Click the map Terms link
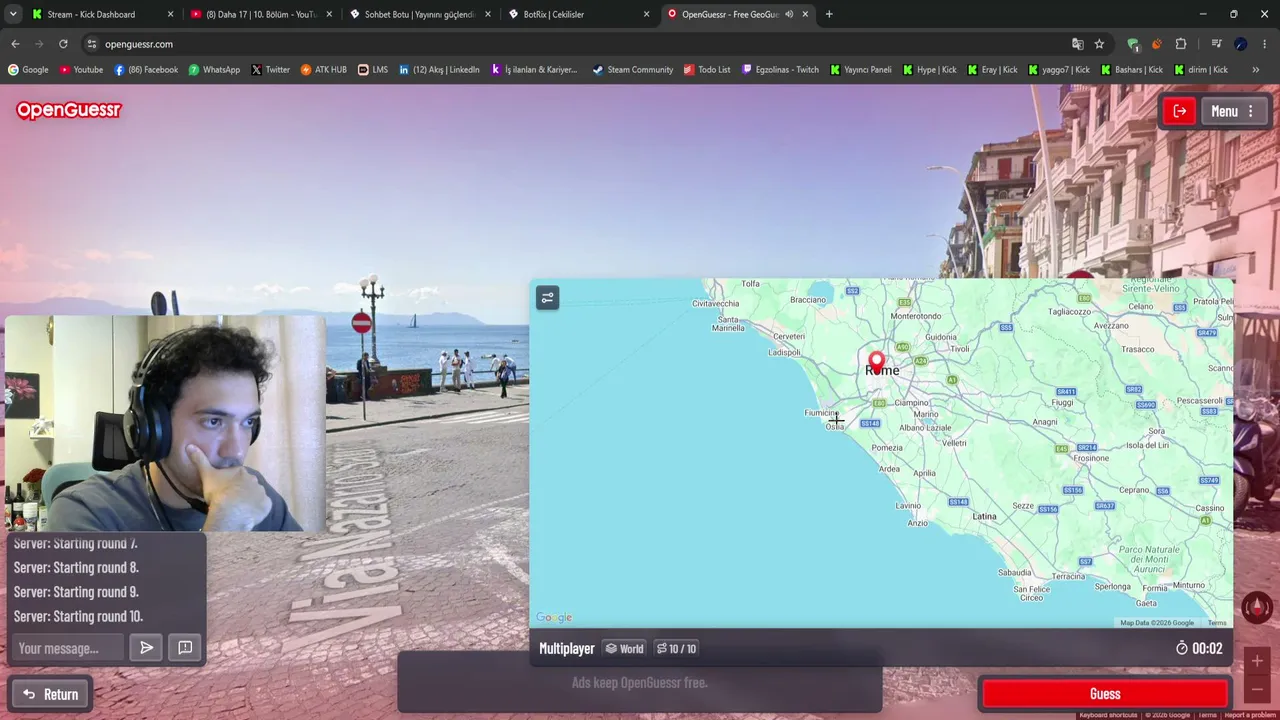Screen dimensions: 1280x720 click(1216, 623)
